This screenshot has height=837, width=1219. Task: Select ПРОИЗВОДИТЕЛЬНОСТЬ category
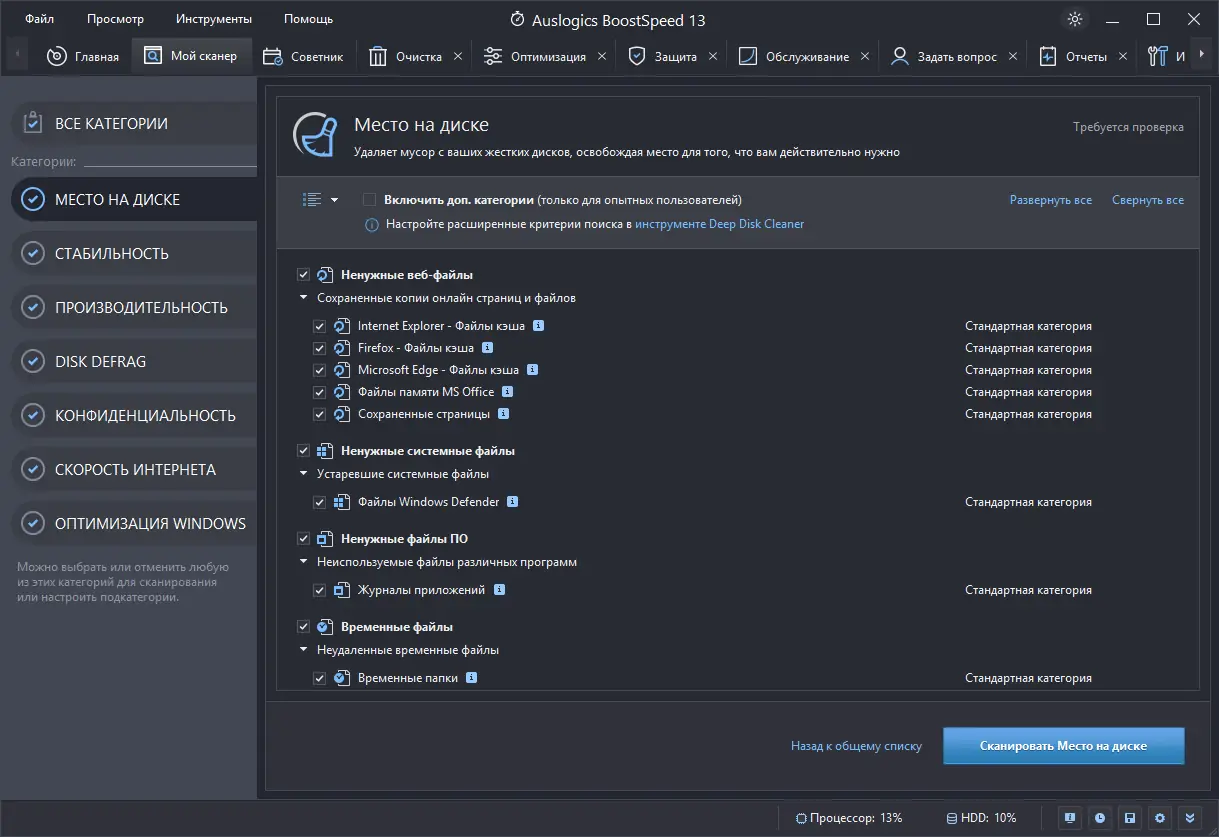[133, 308]
